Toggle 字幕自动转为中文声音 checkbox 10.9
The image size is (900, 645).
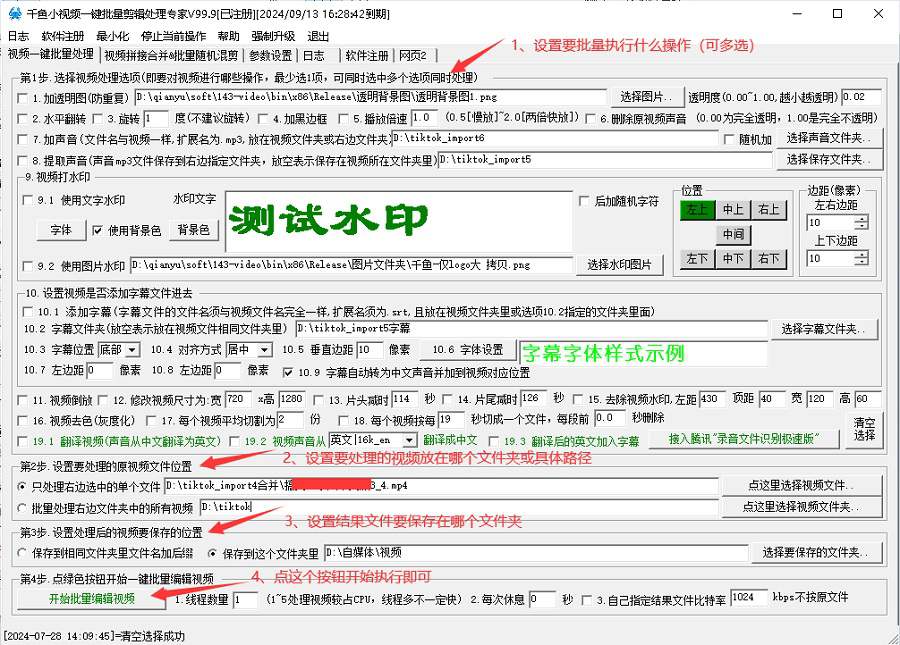[288, 373]
